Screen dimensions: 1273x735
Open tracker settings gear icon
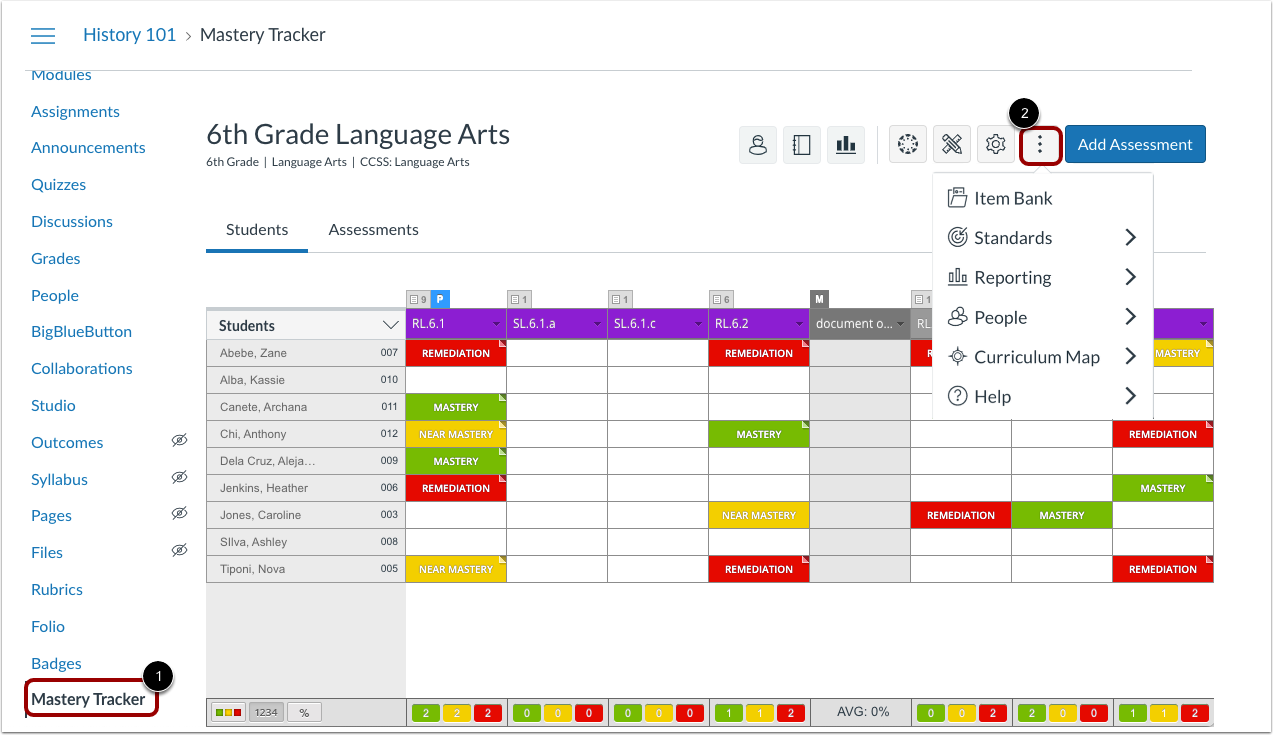click(x=995, y=145)
